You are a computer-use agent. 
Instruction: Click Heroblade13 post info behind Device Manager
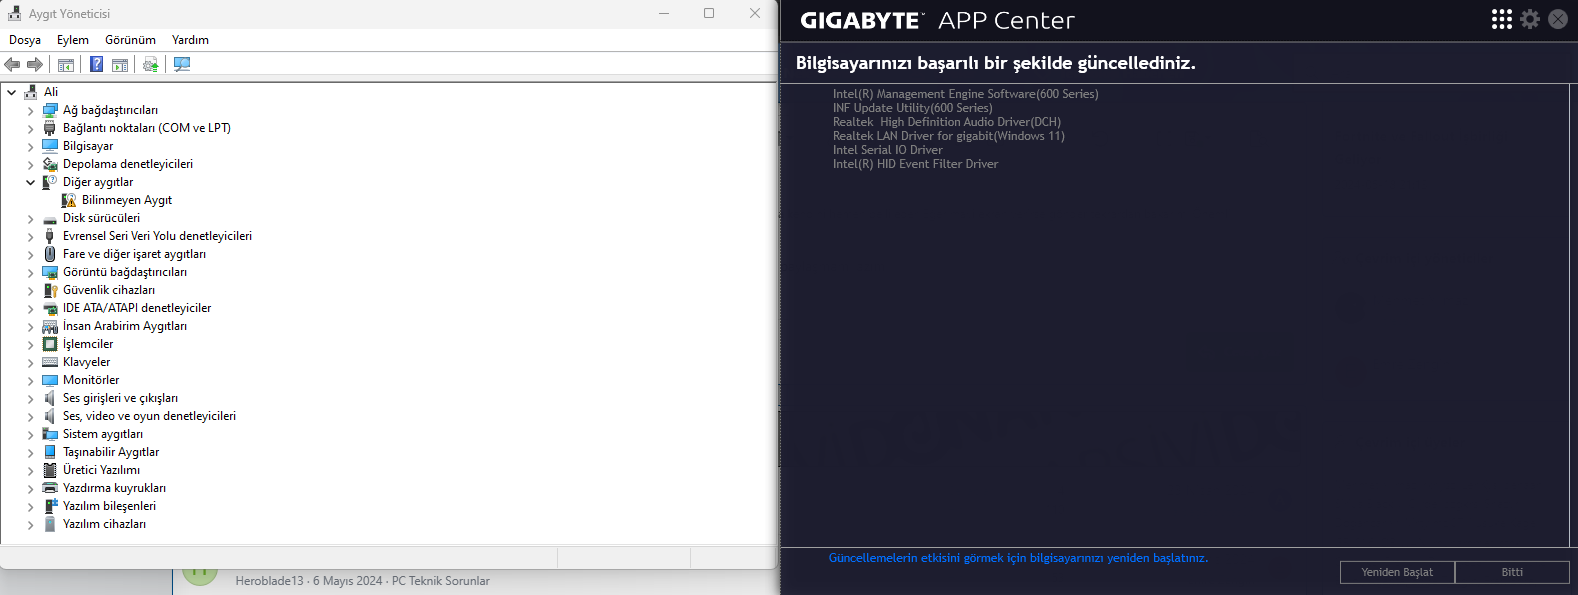coord(362,581)
